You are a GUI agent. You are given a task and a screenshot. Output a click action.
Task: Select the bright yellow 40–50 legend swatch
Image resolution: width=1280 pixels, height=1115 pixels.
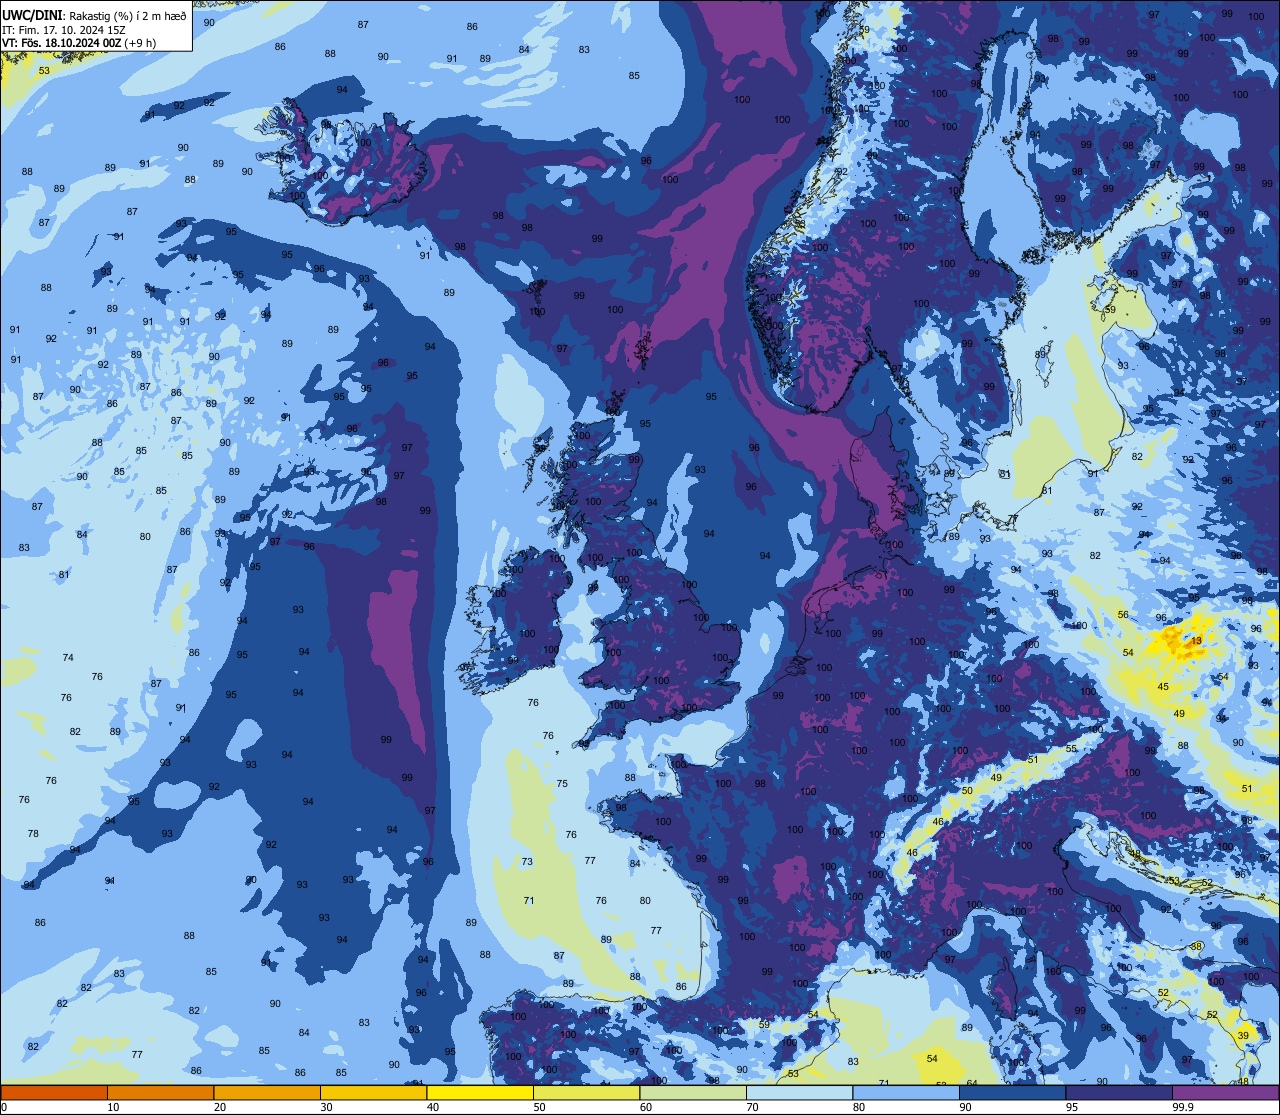pos(480,1092)
